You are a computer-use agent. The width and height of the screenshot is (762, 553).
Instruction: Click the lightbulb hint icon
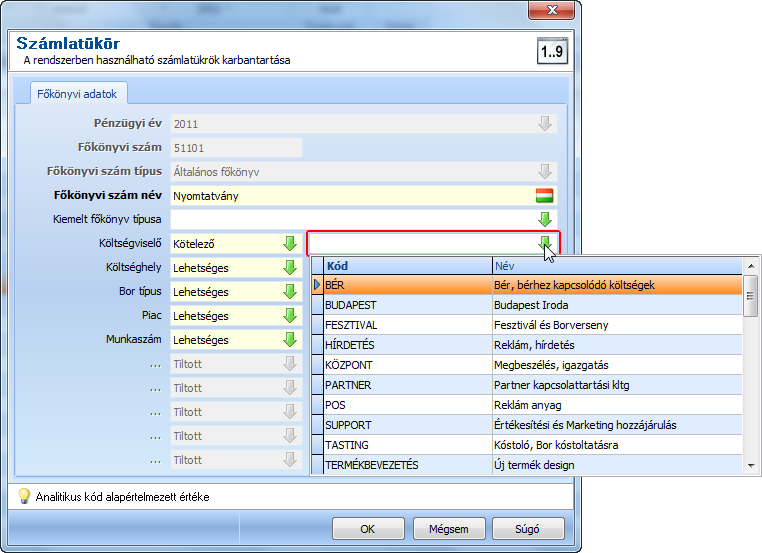click(x=23, y=496)
